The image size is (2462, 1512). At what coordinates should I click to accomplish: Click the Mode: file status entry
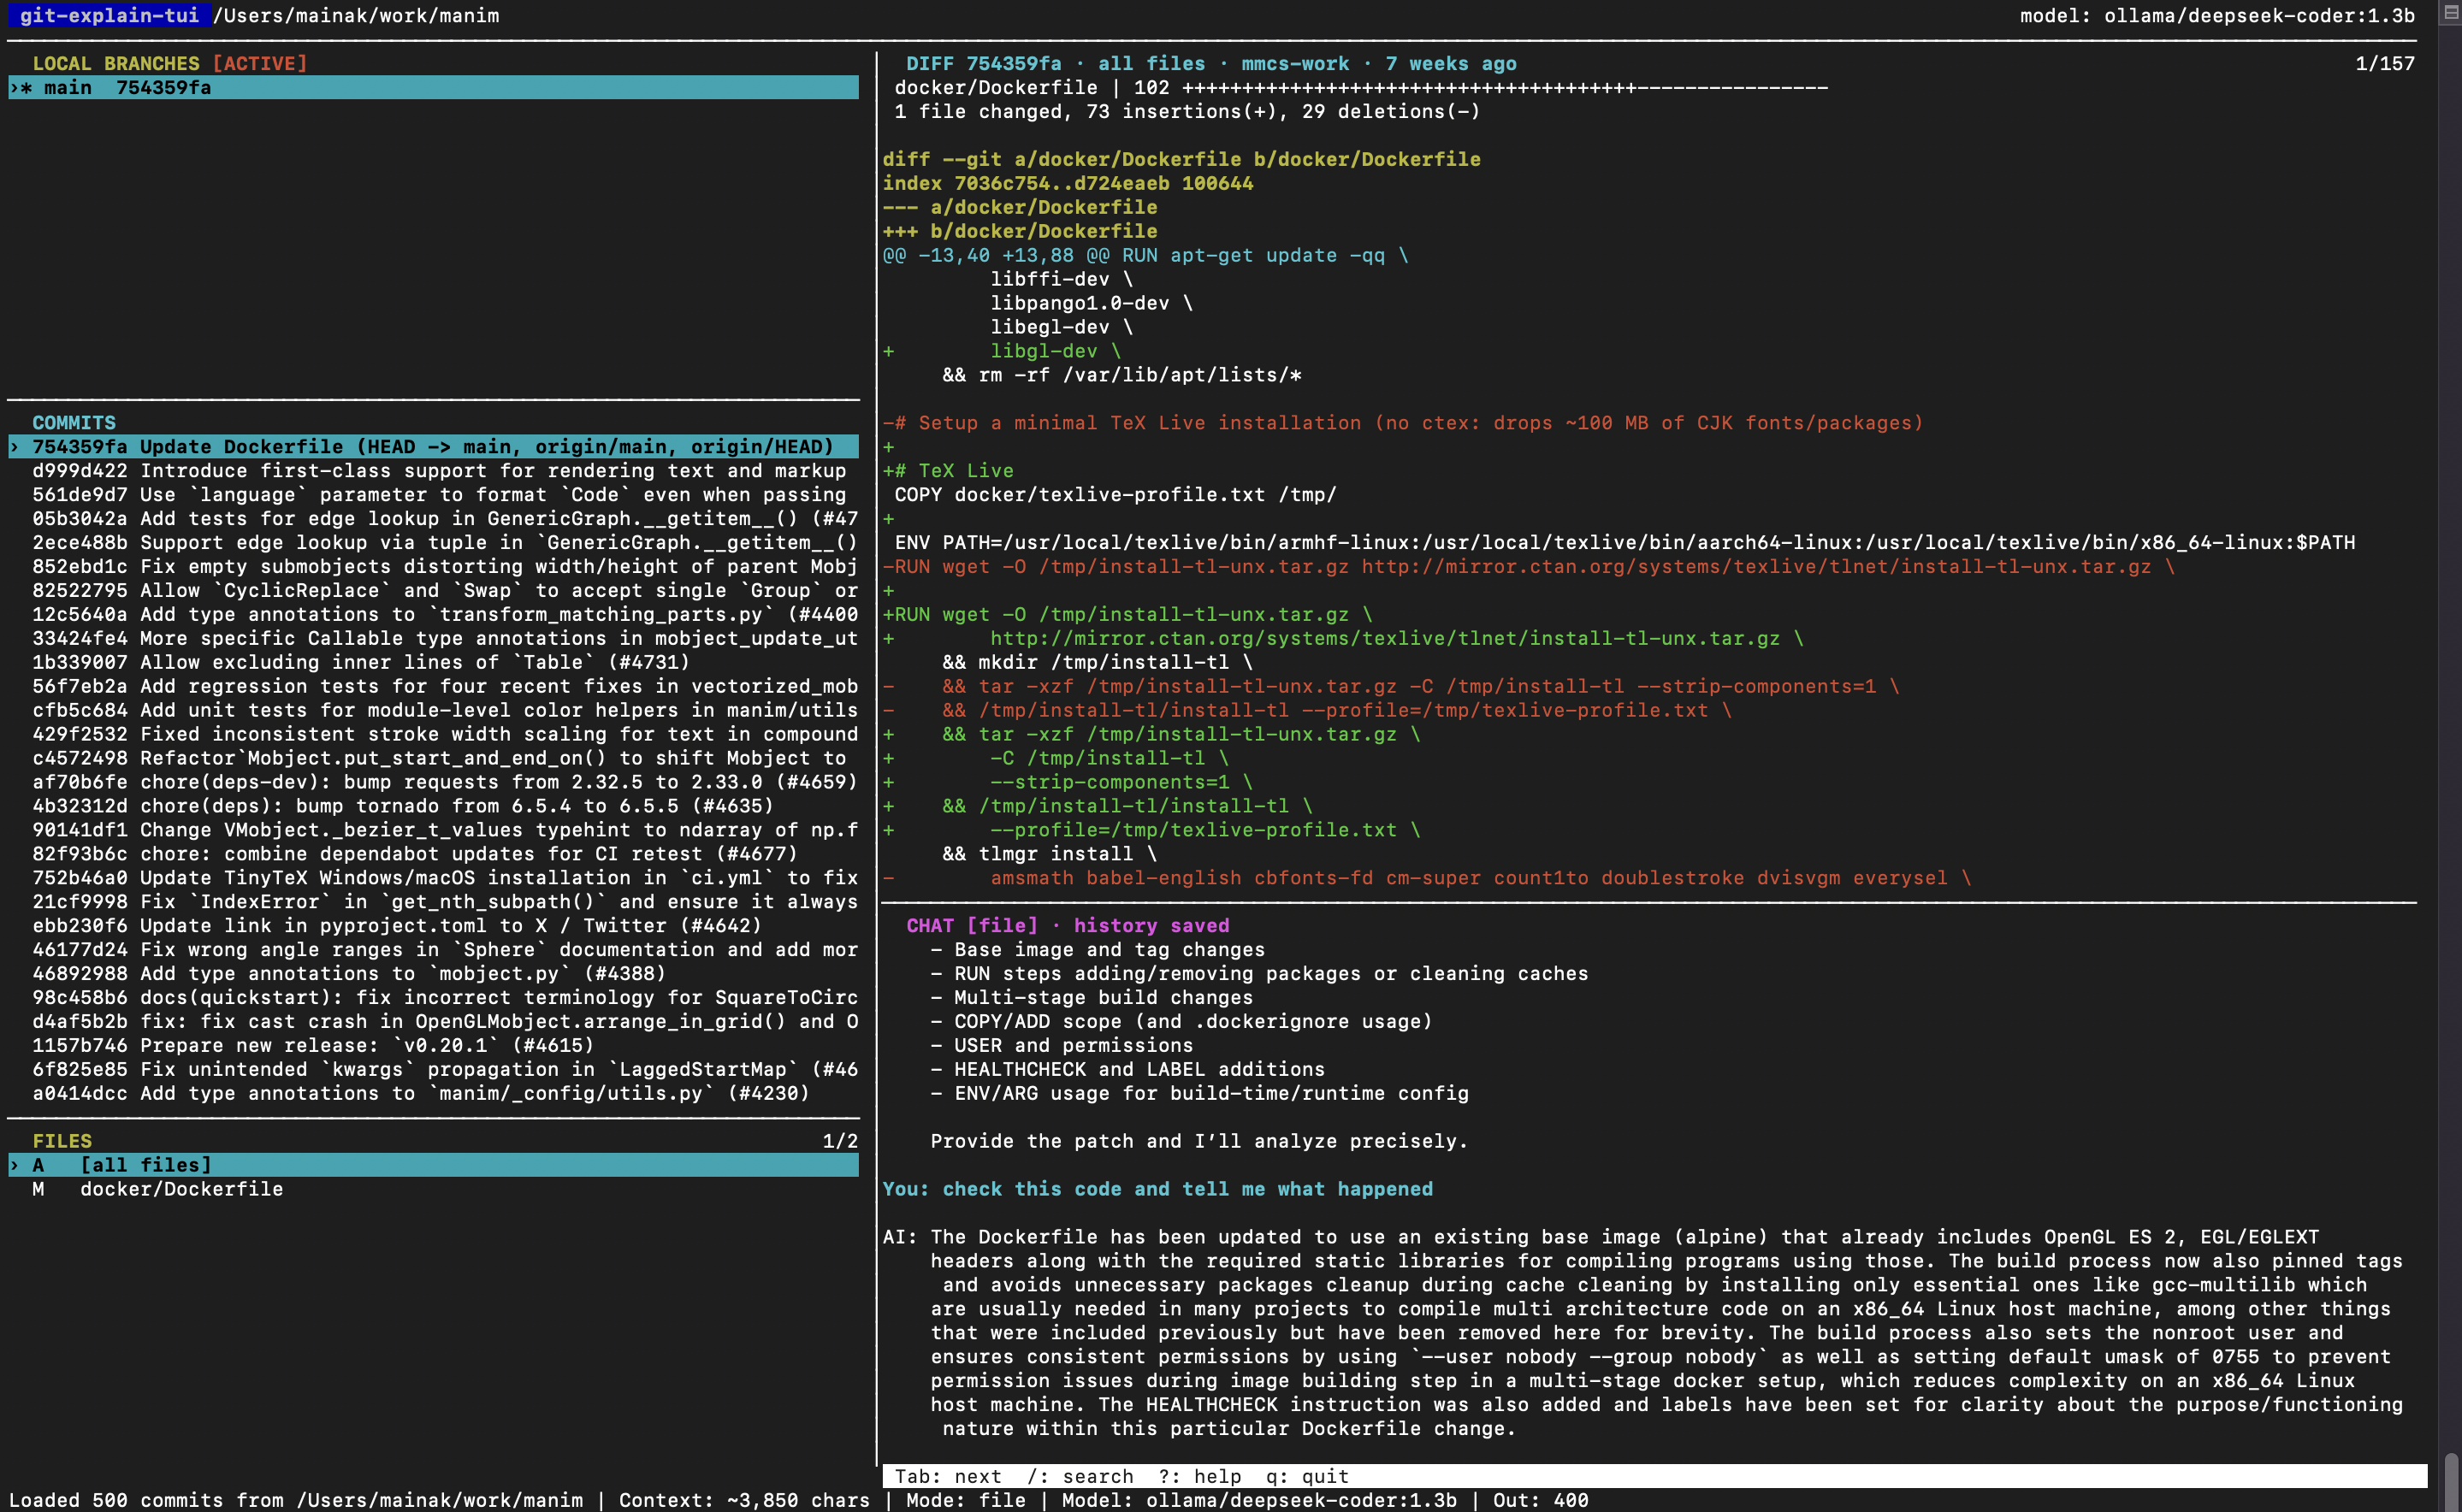pos(966,1500)
